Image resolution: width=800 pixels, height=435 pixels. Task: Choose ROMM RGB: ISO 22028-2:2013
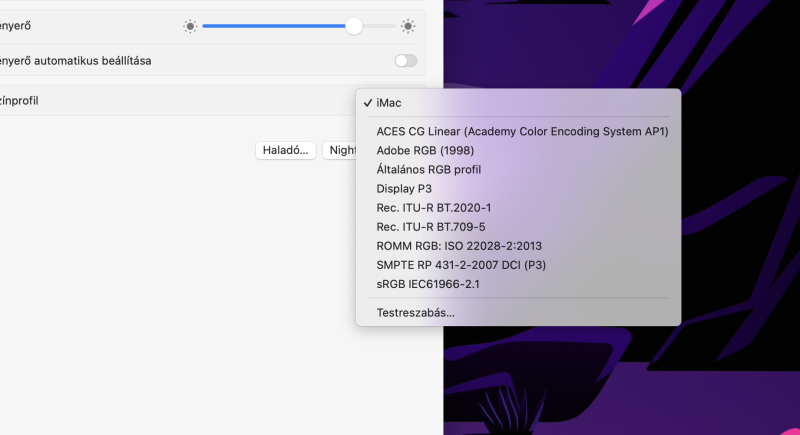[x=518, y=246]
